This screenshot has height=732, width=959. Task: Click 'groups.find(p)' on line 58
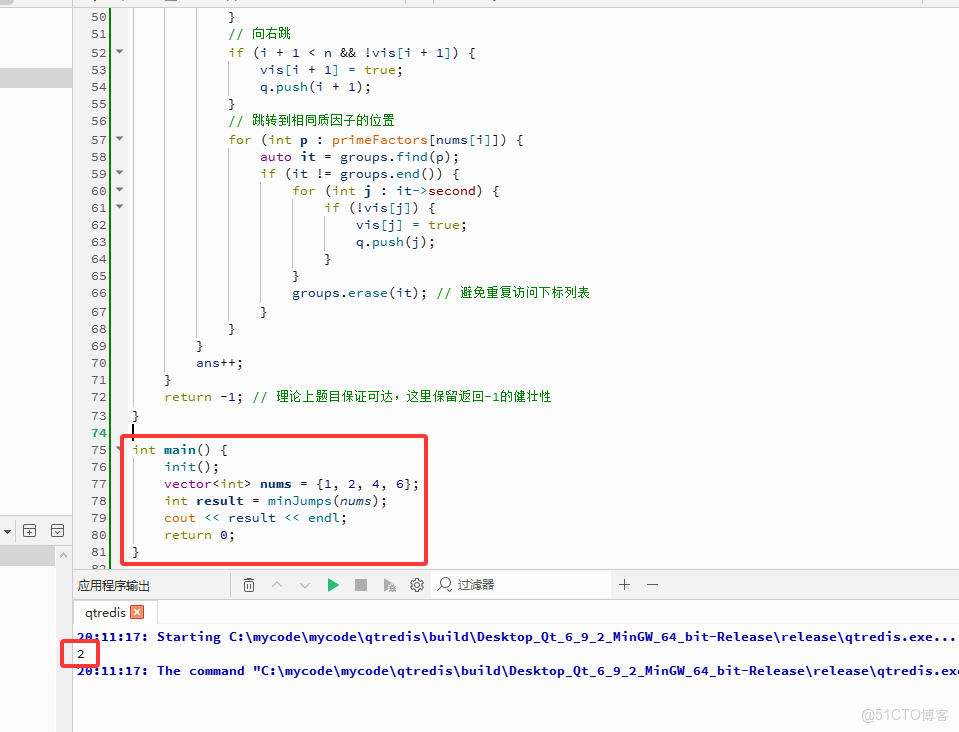click(x=395, y=157)
